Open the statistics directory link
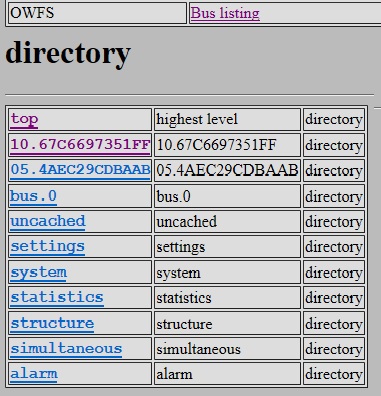The image size is (381, 396). (x=57, y=298)
